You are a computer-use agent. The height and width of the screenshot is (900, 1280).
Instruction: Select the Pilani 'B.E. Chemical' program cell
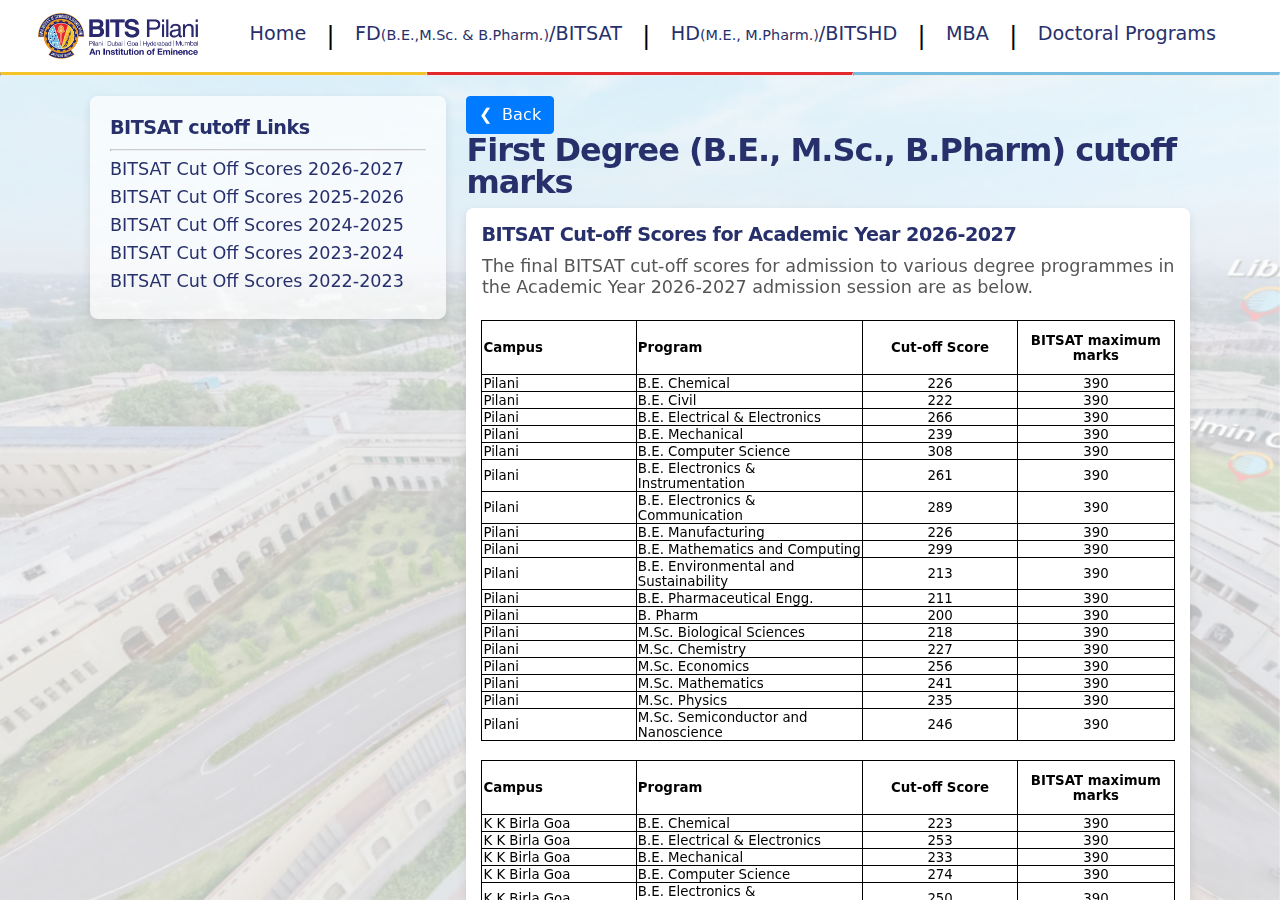[749, 383]
